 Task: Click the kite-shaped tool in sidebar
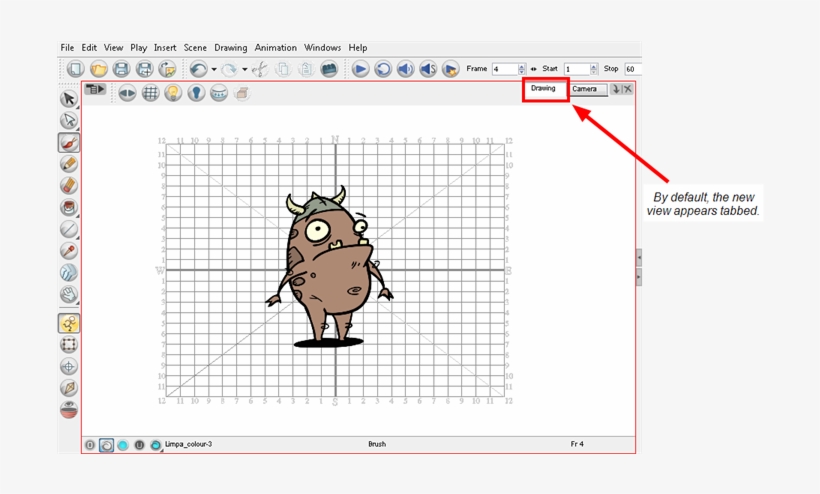pos(69,388)
